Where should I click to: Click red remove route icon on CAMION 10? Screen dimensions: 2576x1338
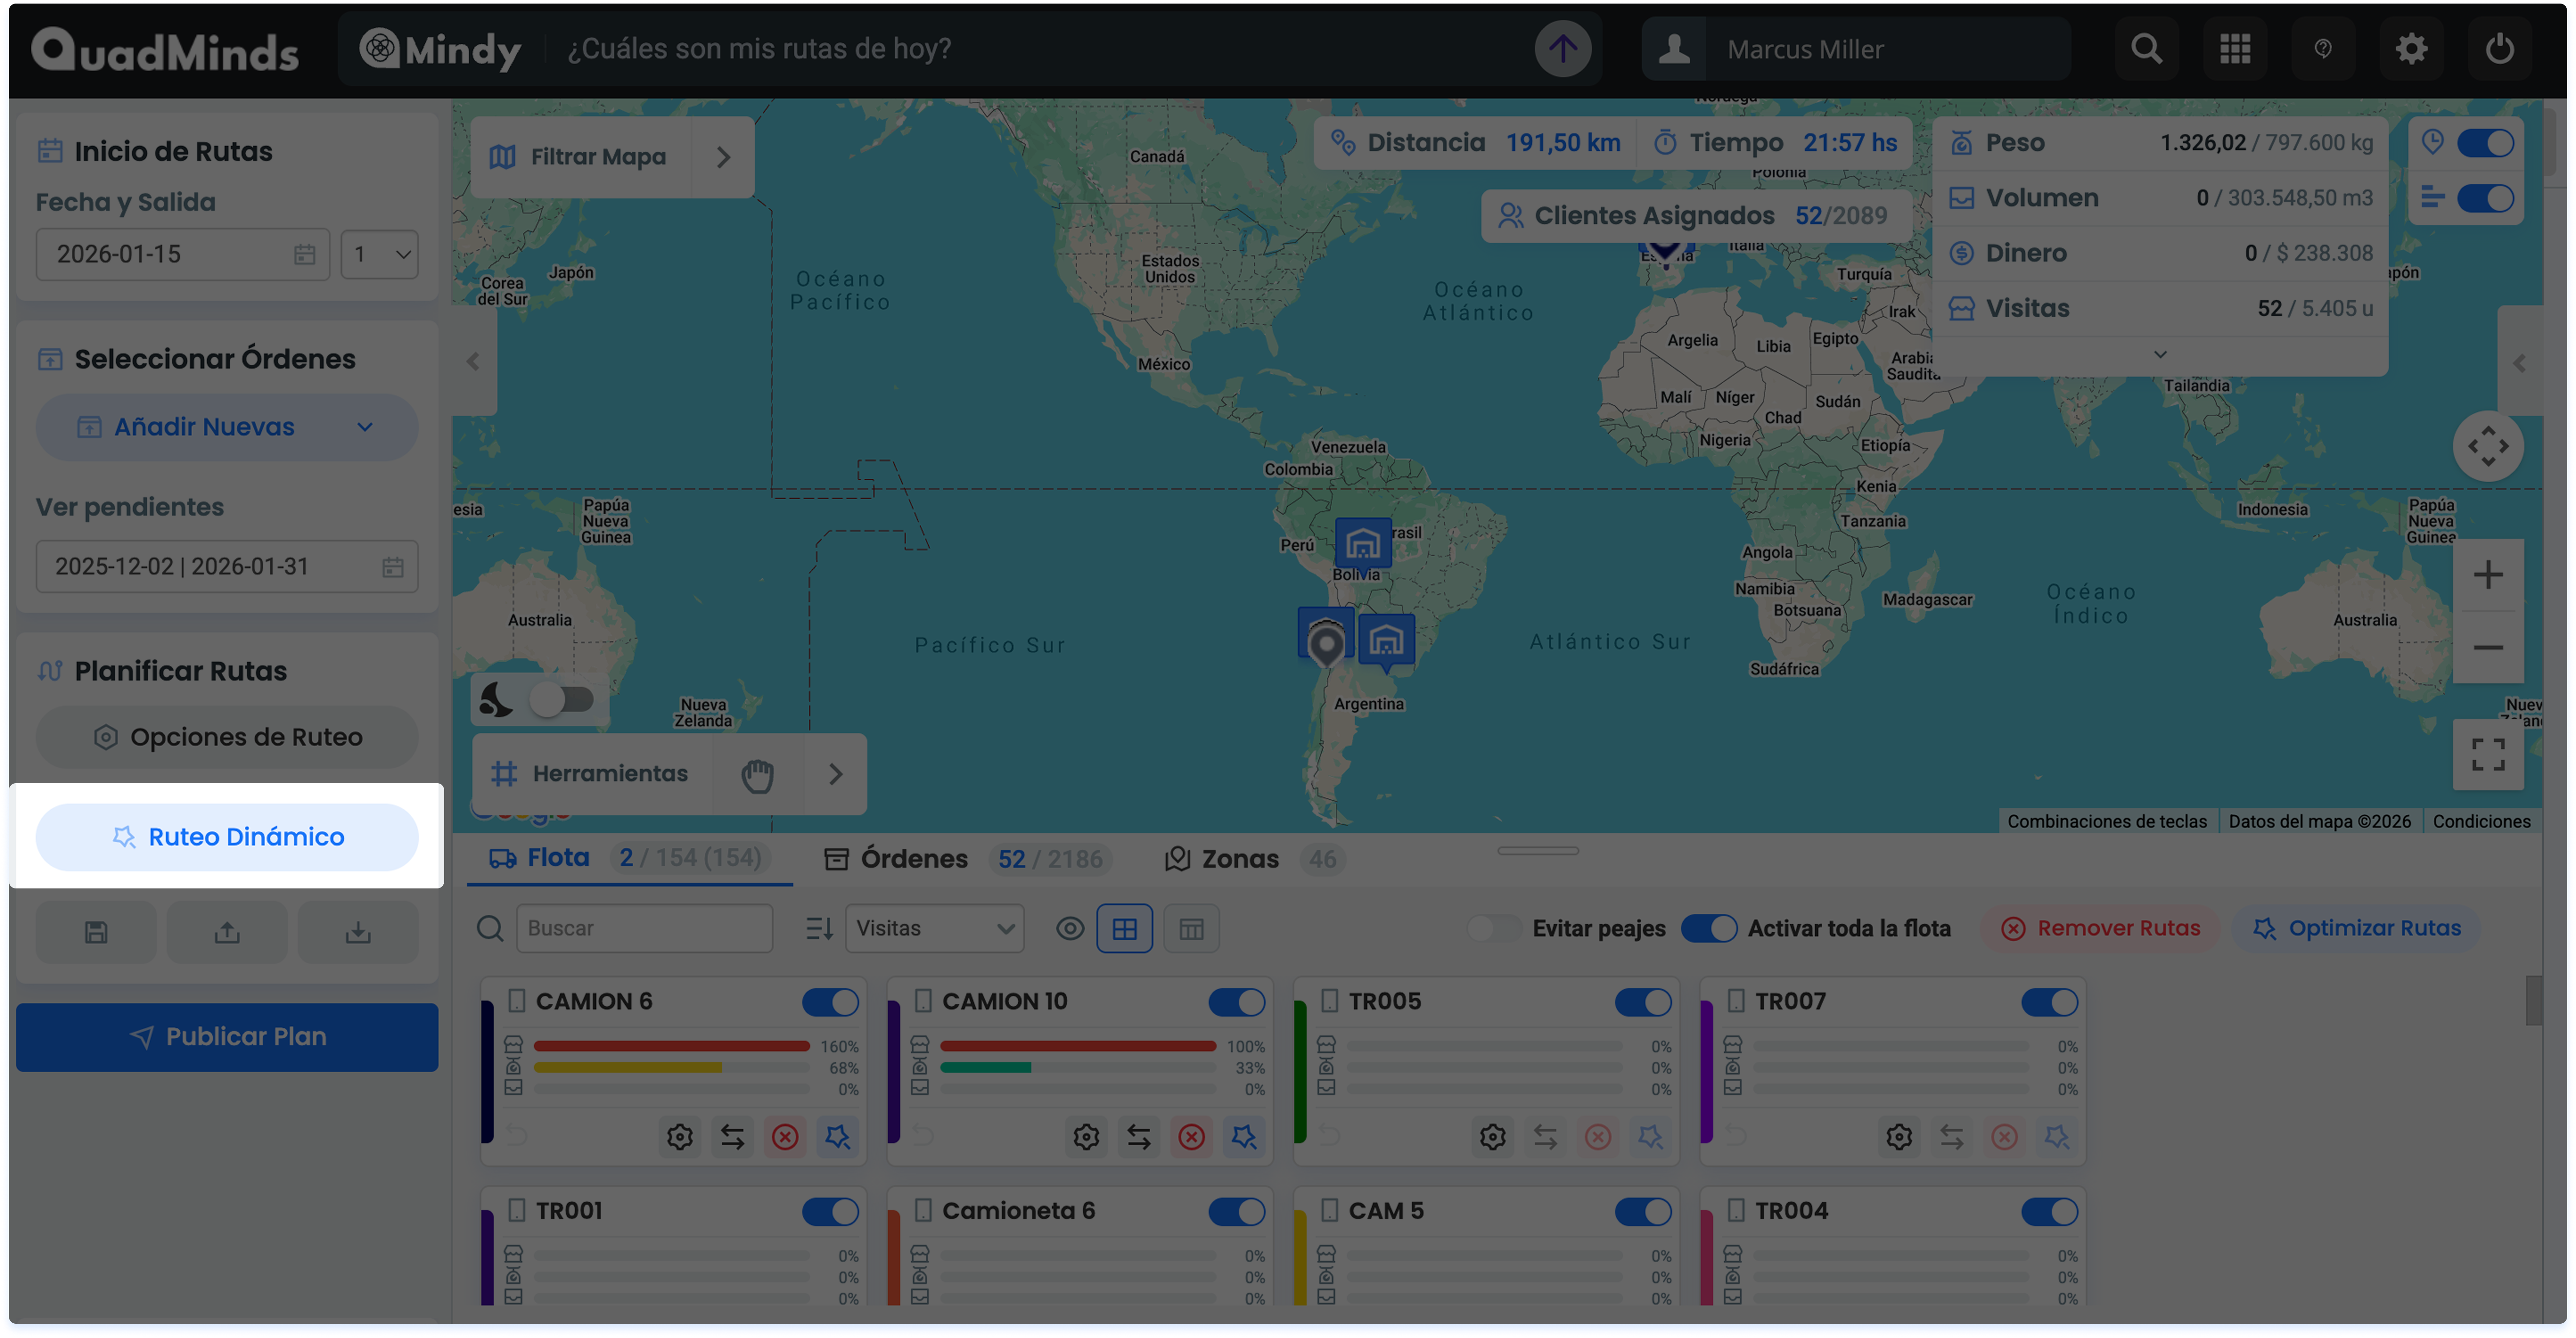coord(1191,1137)
